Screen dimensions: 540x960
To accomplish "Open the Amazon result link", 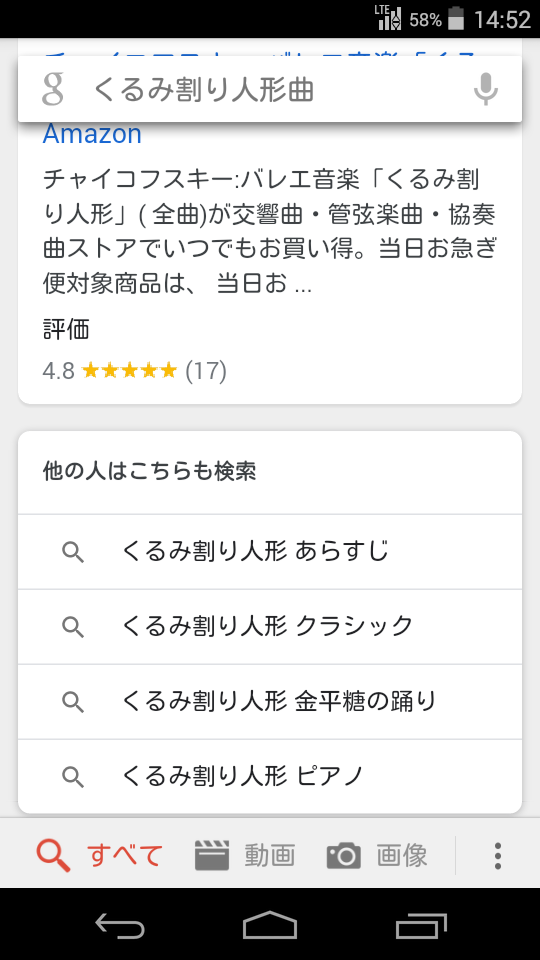I will (92, 133).
